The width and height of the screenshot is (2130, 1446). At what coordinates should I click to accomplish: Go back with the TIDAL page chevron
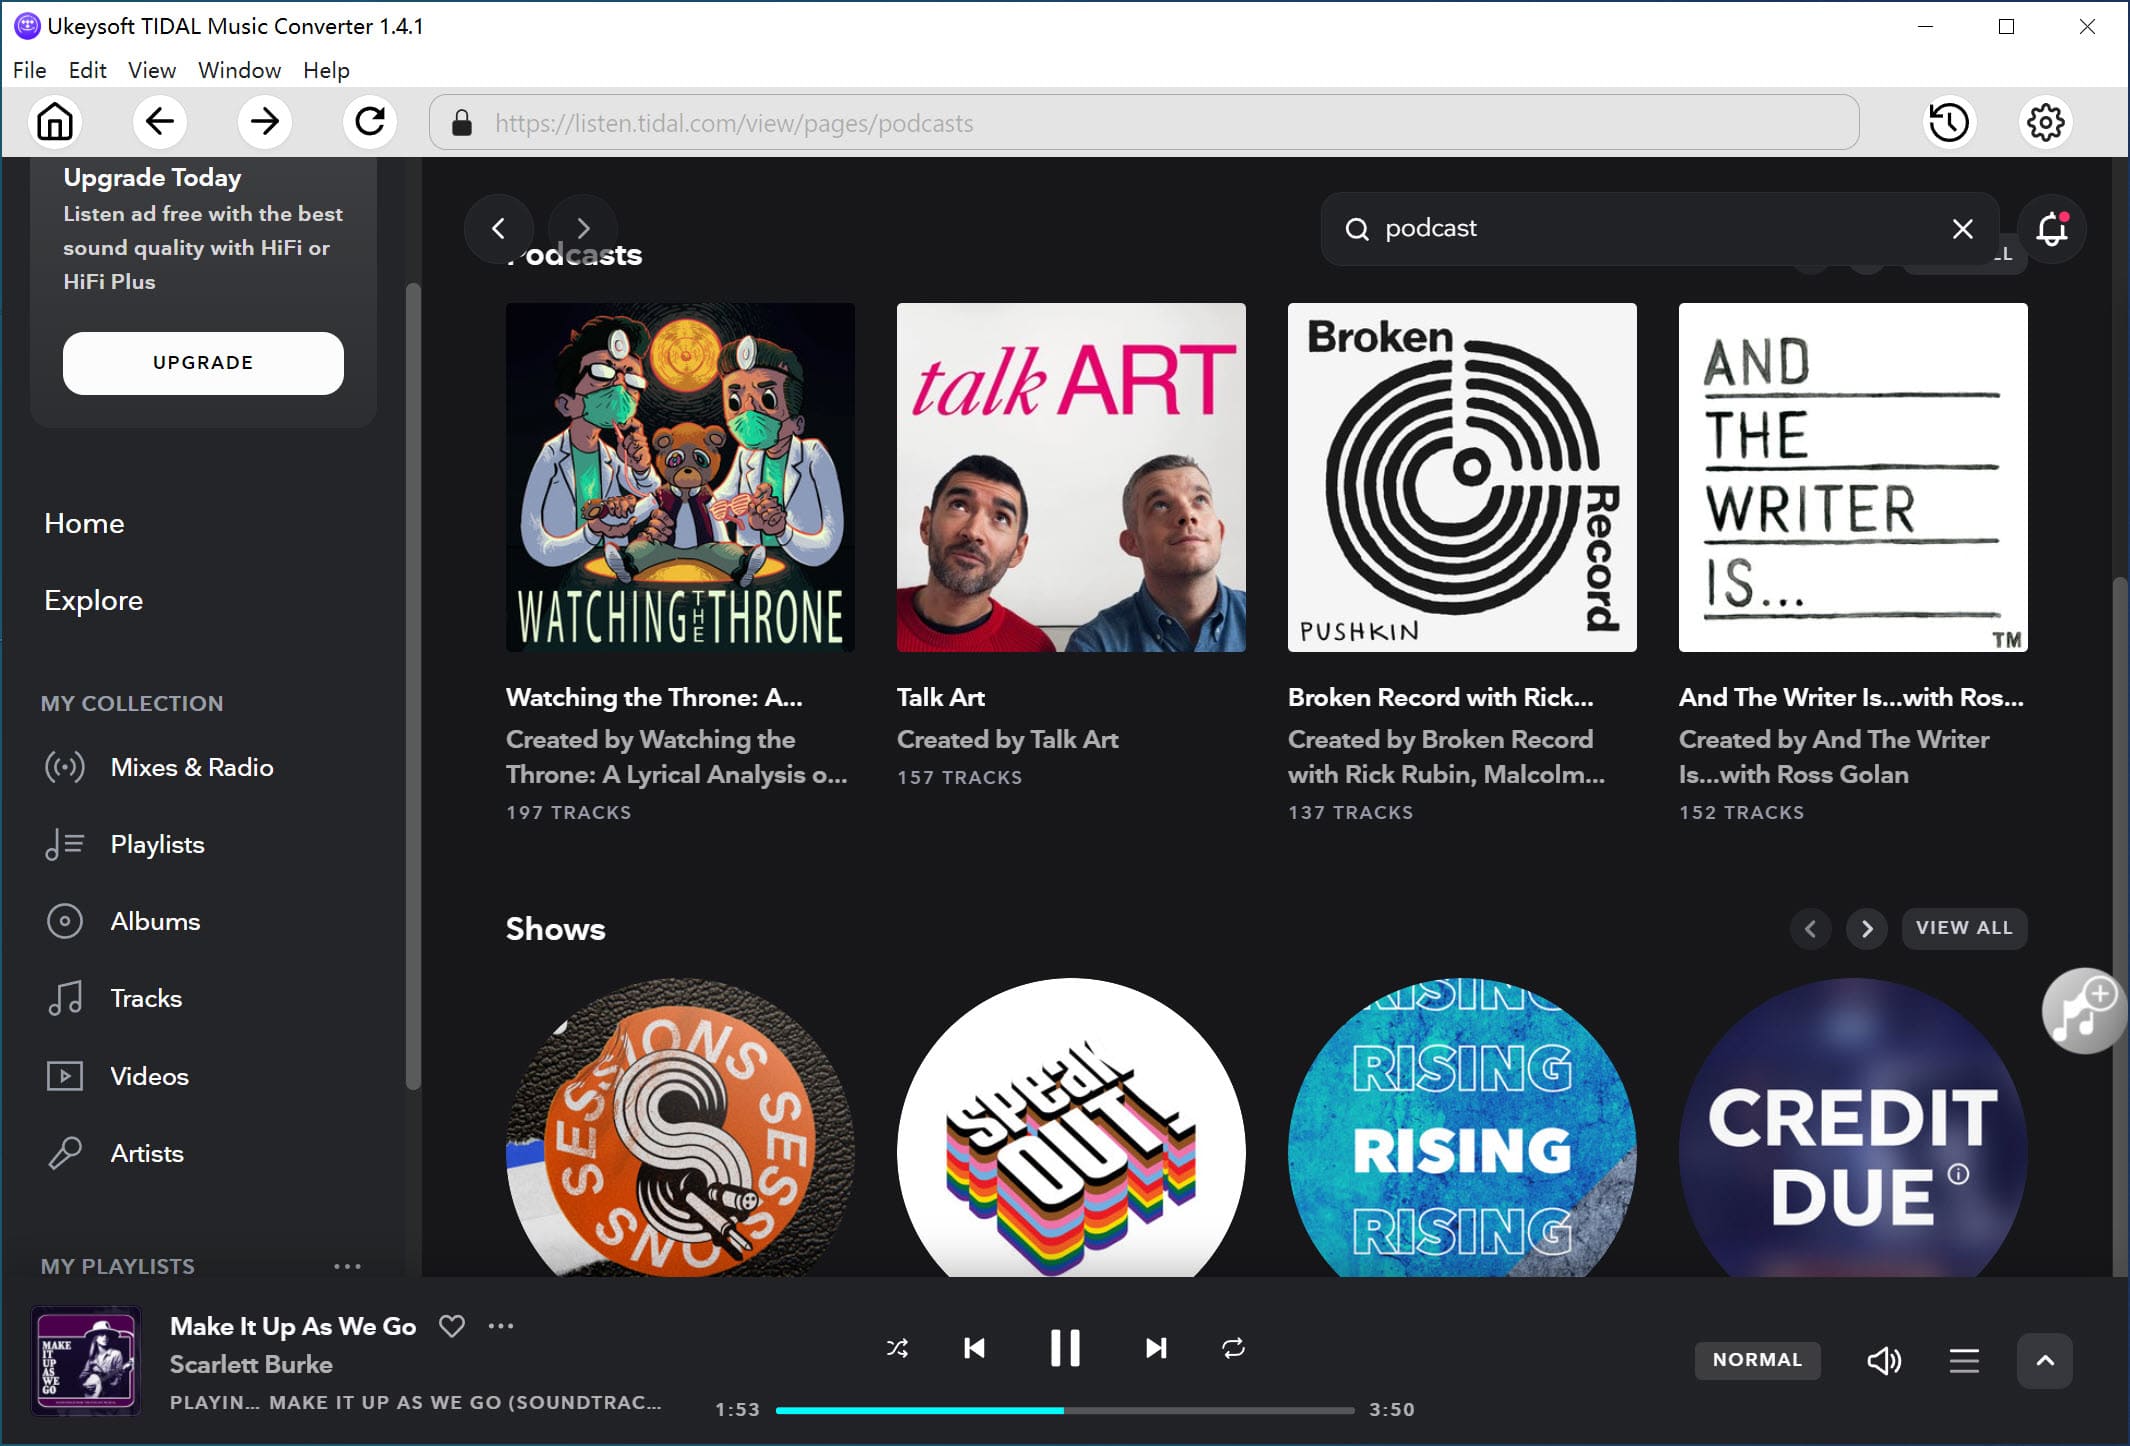pos(498,228)
